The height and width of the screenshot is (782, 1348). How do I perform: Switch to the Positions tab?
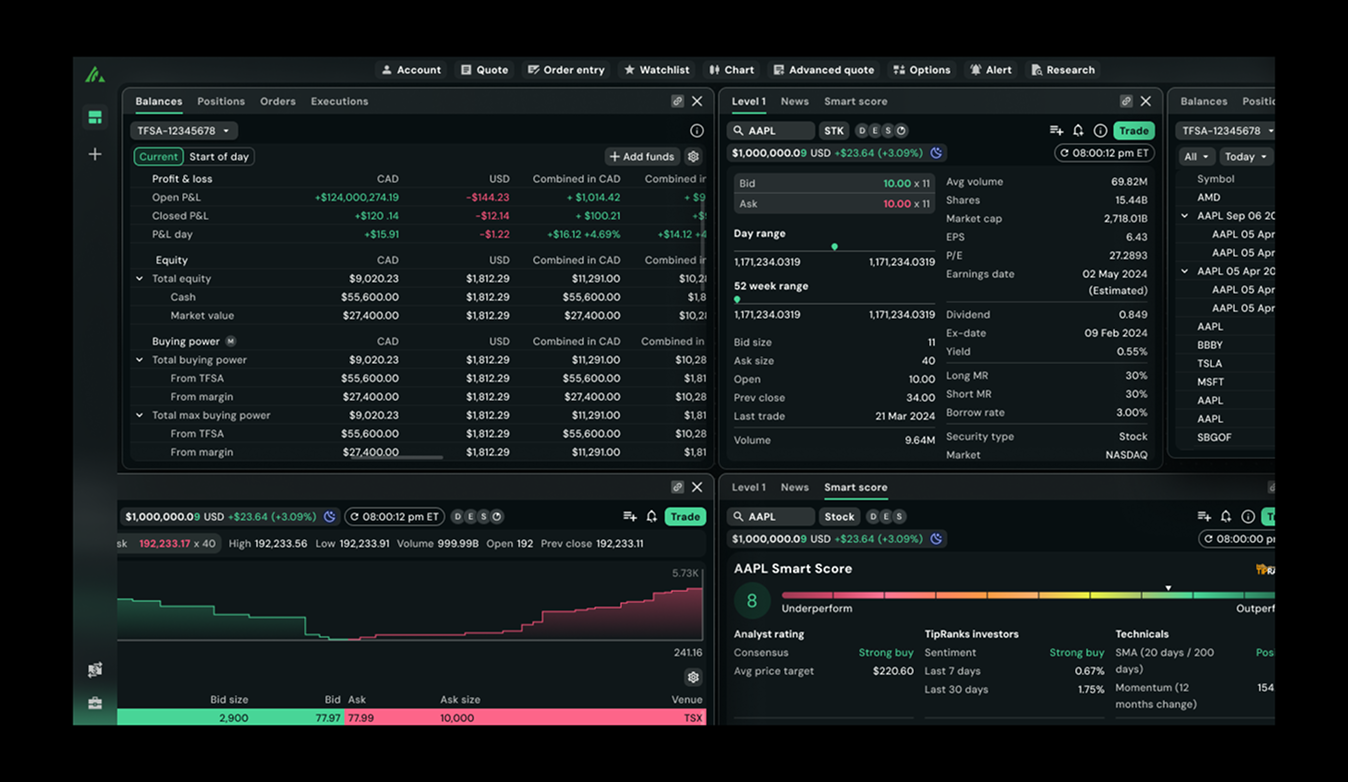coord(221,101)
